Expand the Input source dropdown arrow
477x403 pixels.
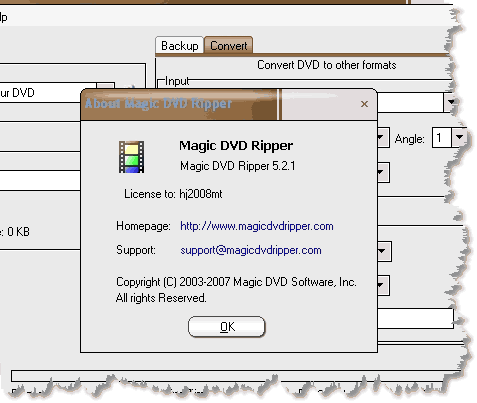point(451,102)
